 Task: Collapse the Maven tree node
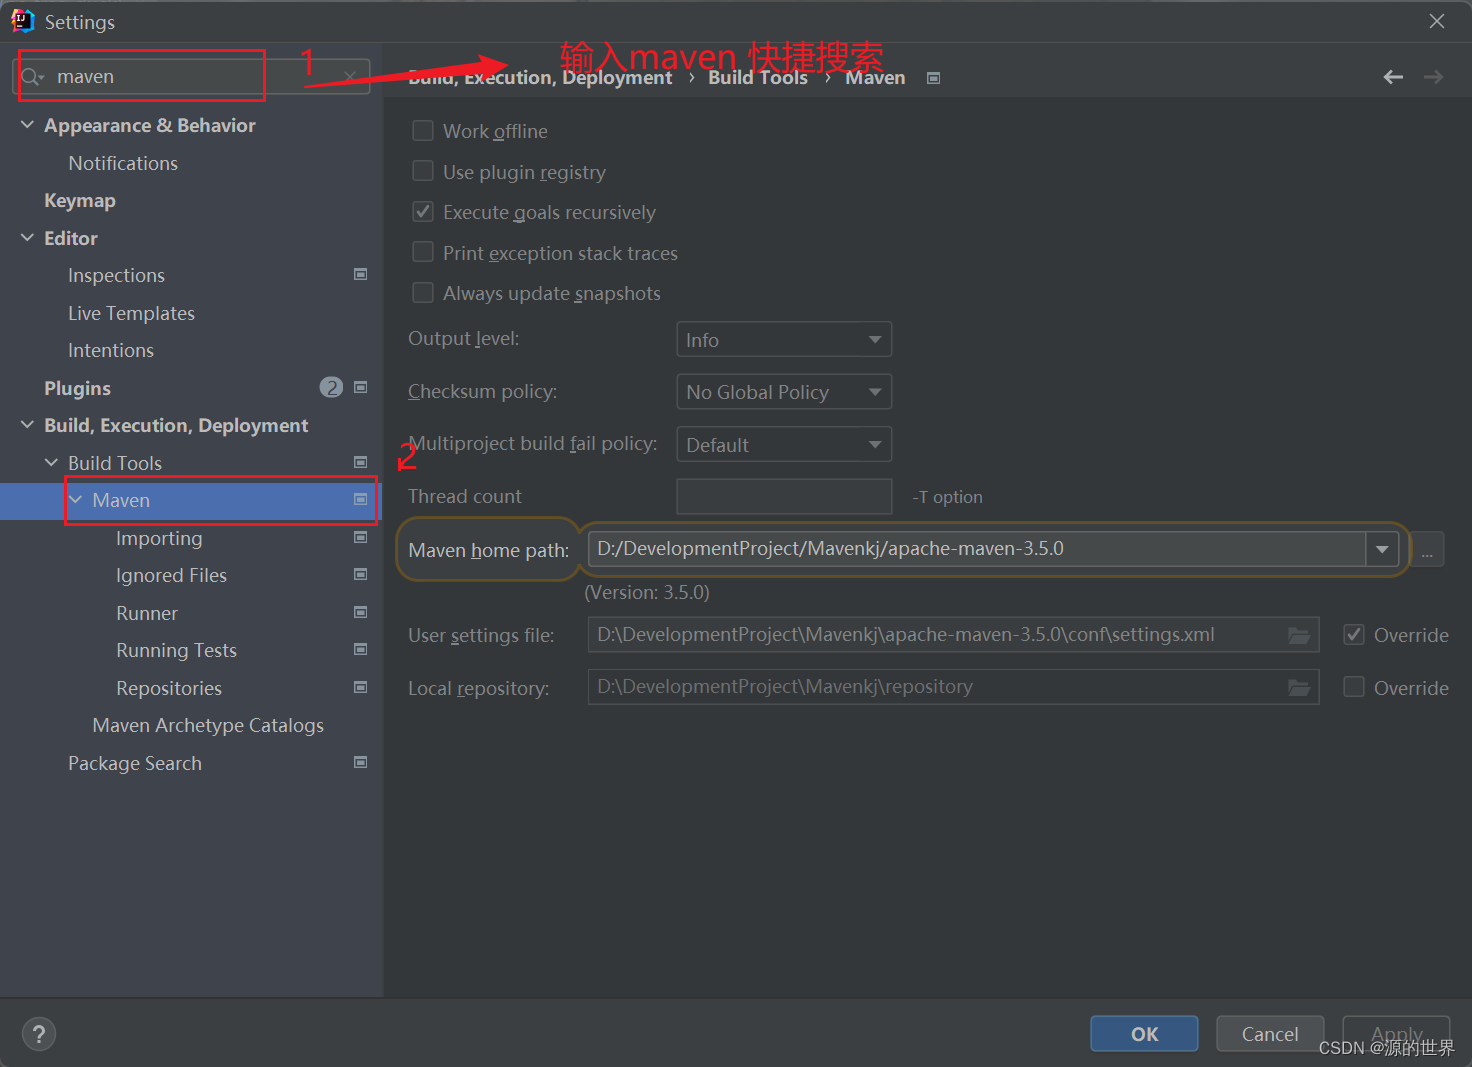76,499
